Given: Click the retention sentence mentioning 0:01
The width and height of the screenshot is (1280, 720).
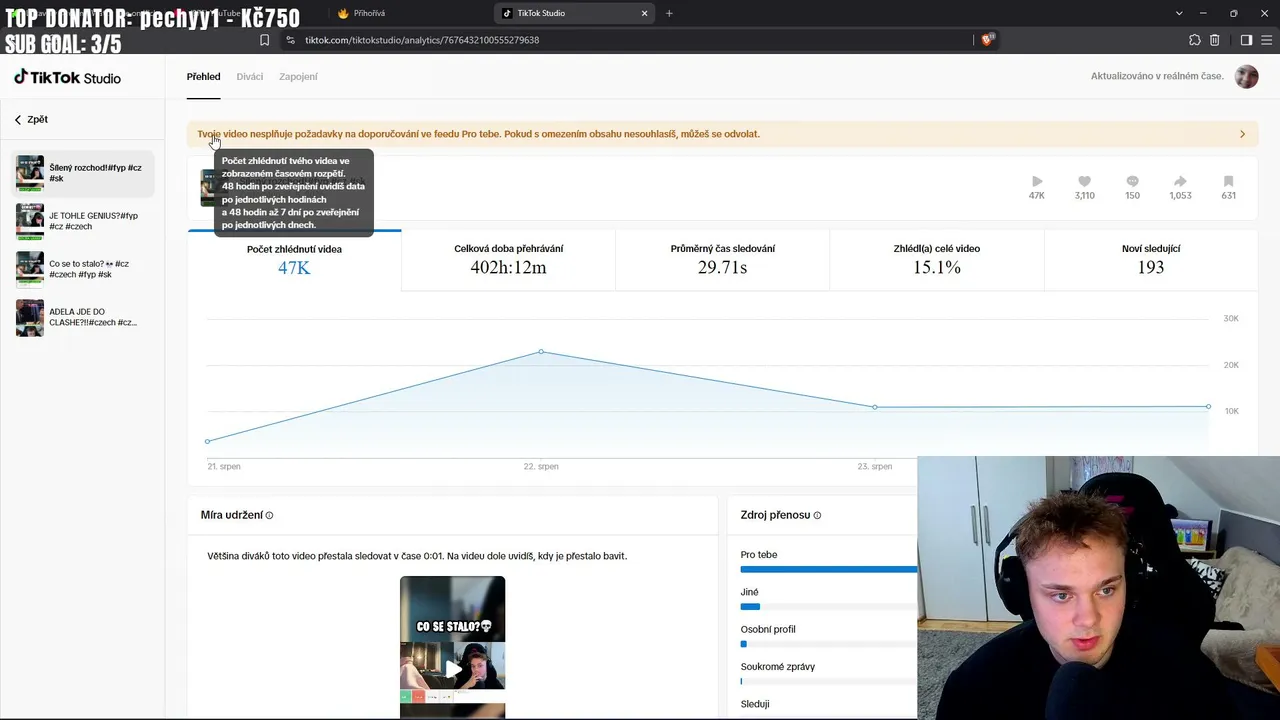Looking at the screenshot, I should pyautogui.click(x=417, y=556).
